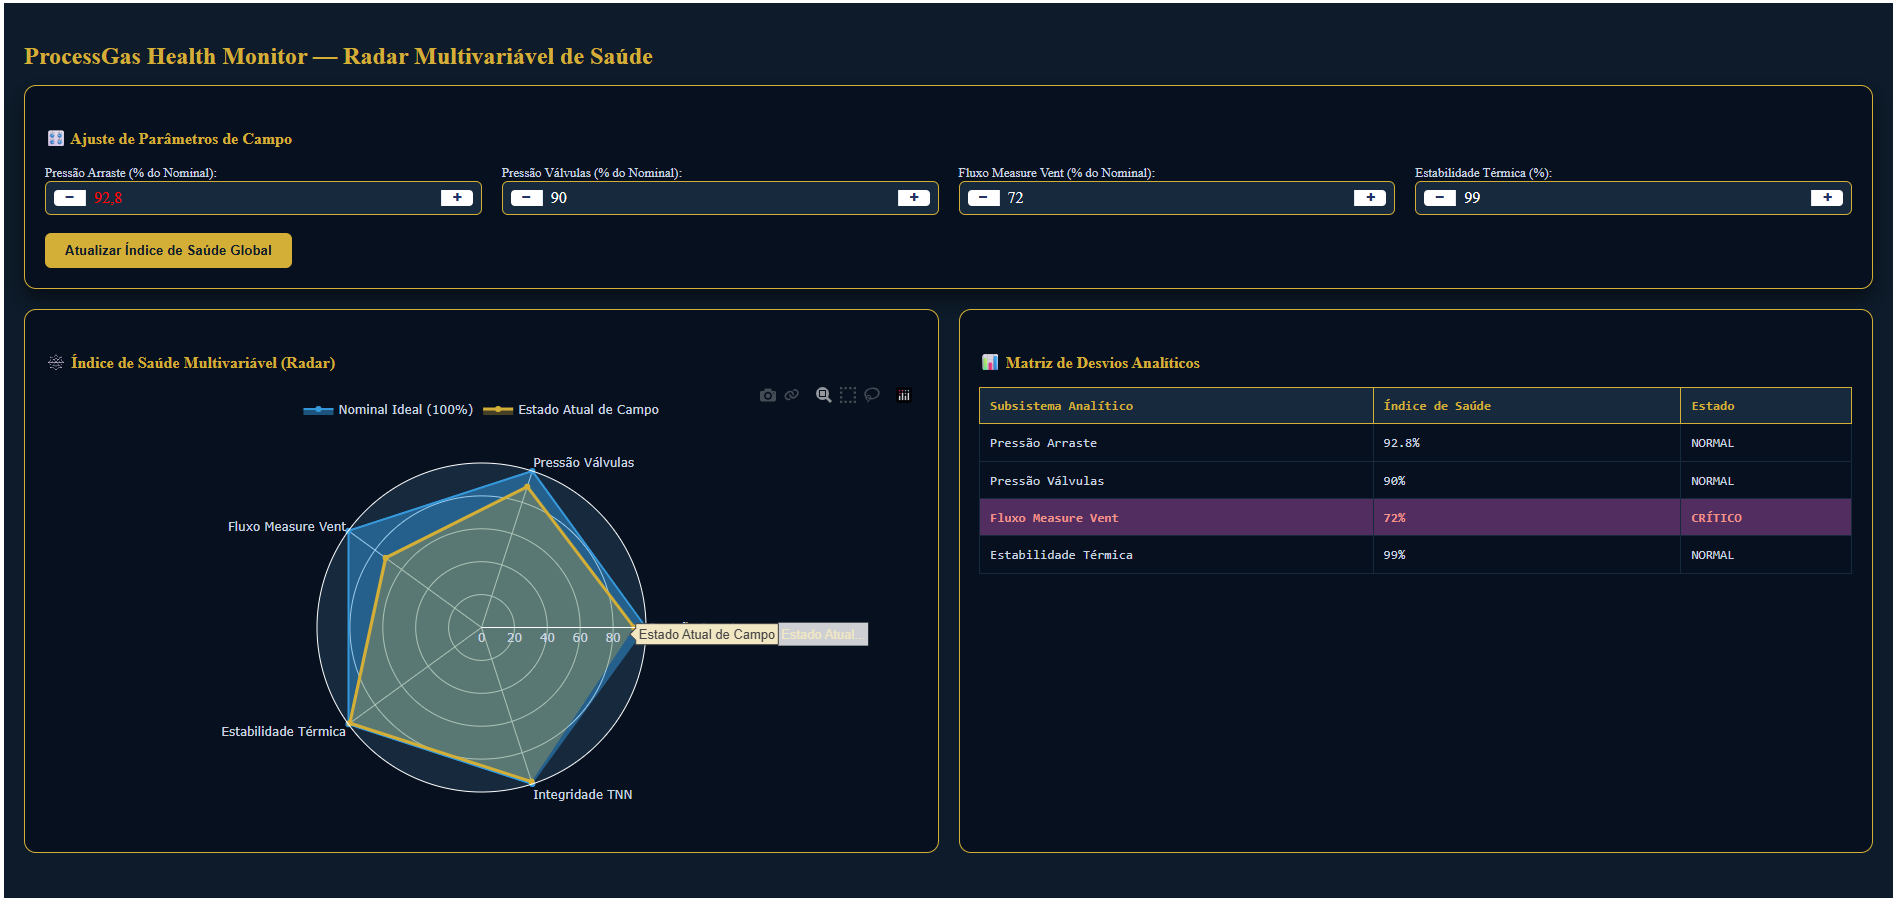Click the Estabilidade Térmica radar axis label
This screenshot has width=1895, height=898.
point(283,732)
